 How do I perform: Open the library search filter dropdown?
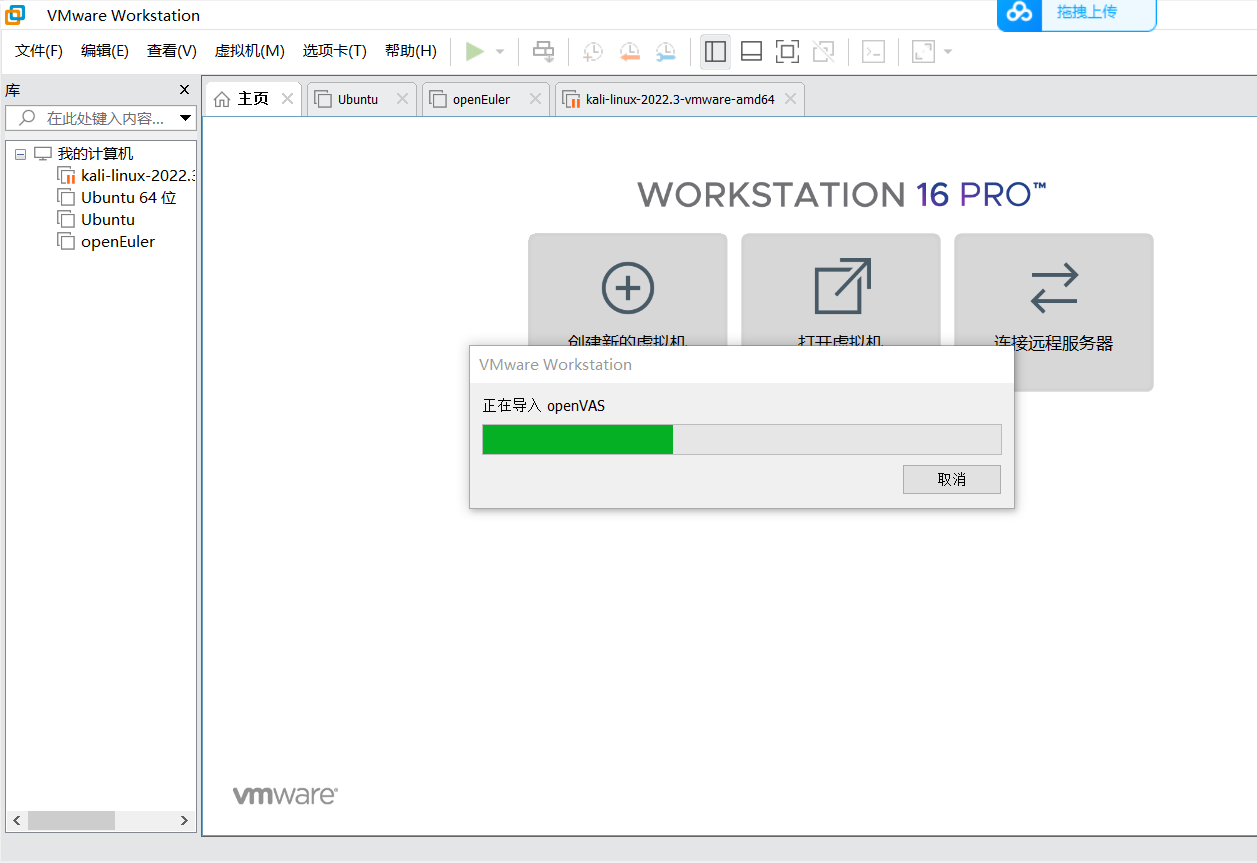[x=185, y=119]
